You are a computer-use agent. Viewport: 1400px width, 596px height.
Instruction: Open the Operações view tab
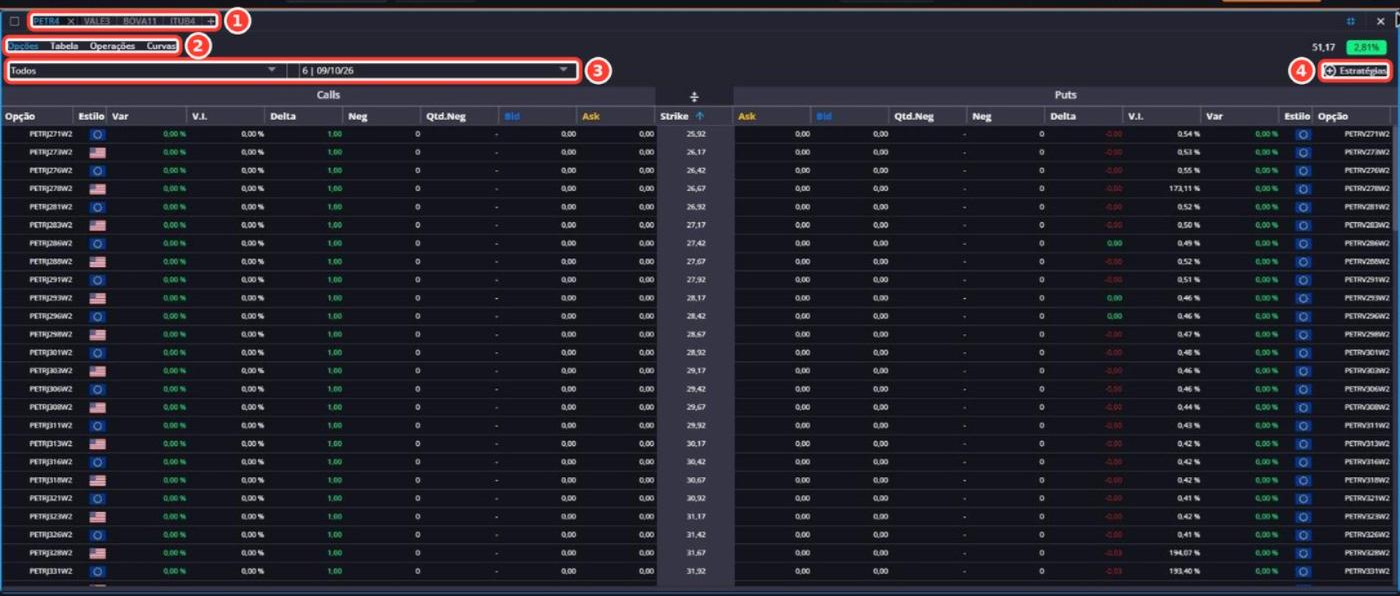pos(112,46)
